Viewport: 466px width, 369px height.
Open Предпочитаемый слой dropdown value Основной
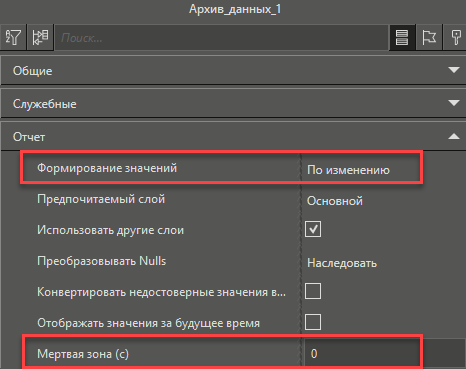click(335, 201)
